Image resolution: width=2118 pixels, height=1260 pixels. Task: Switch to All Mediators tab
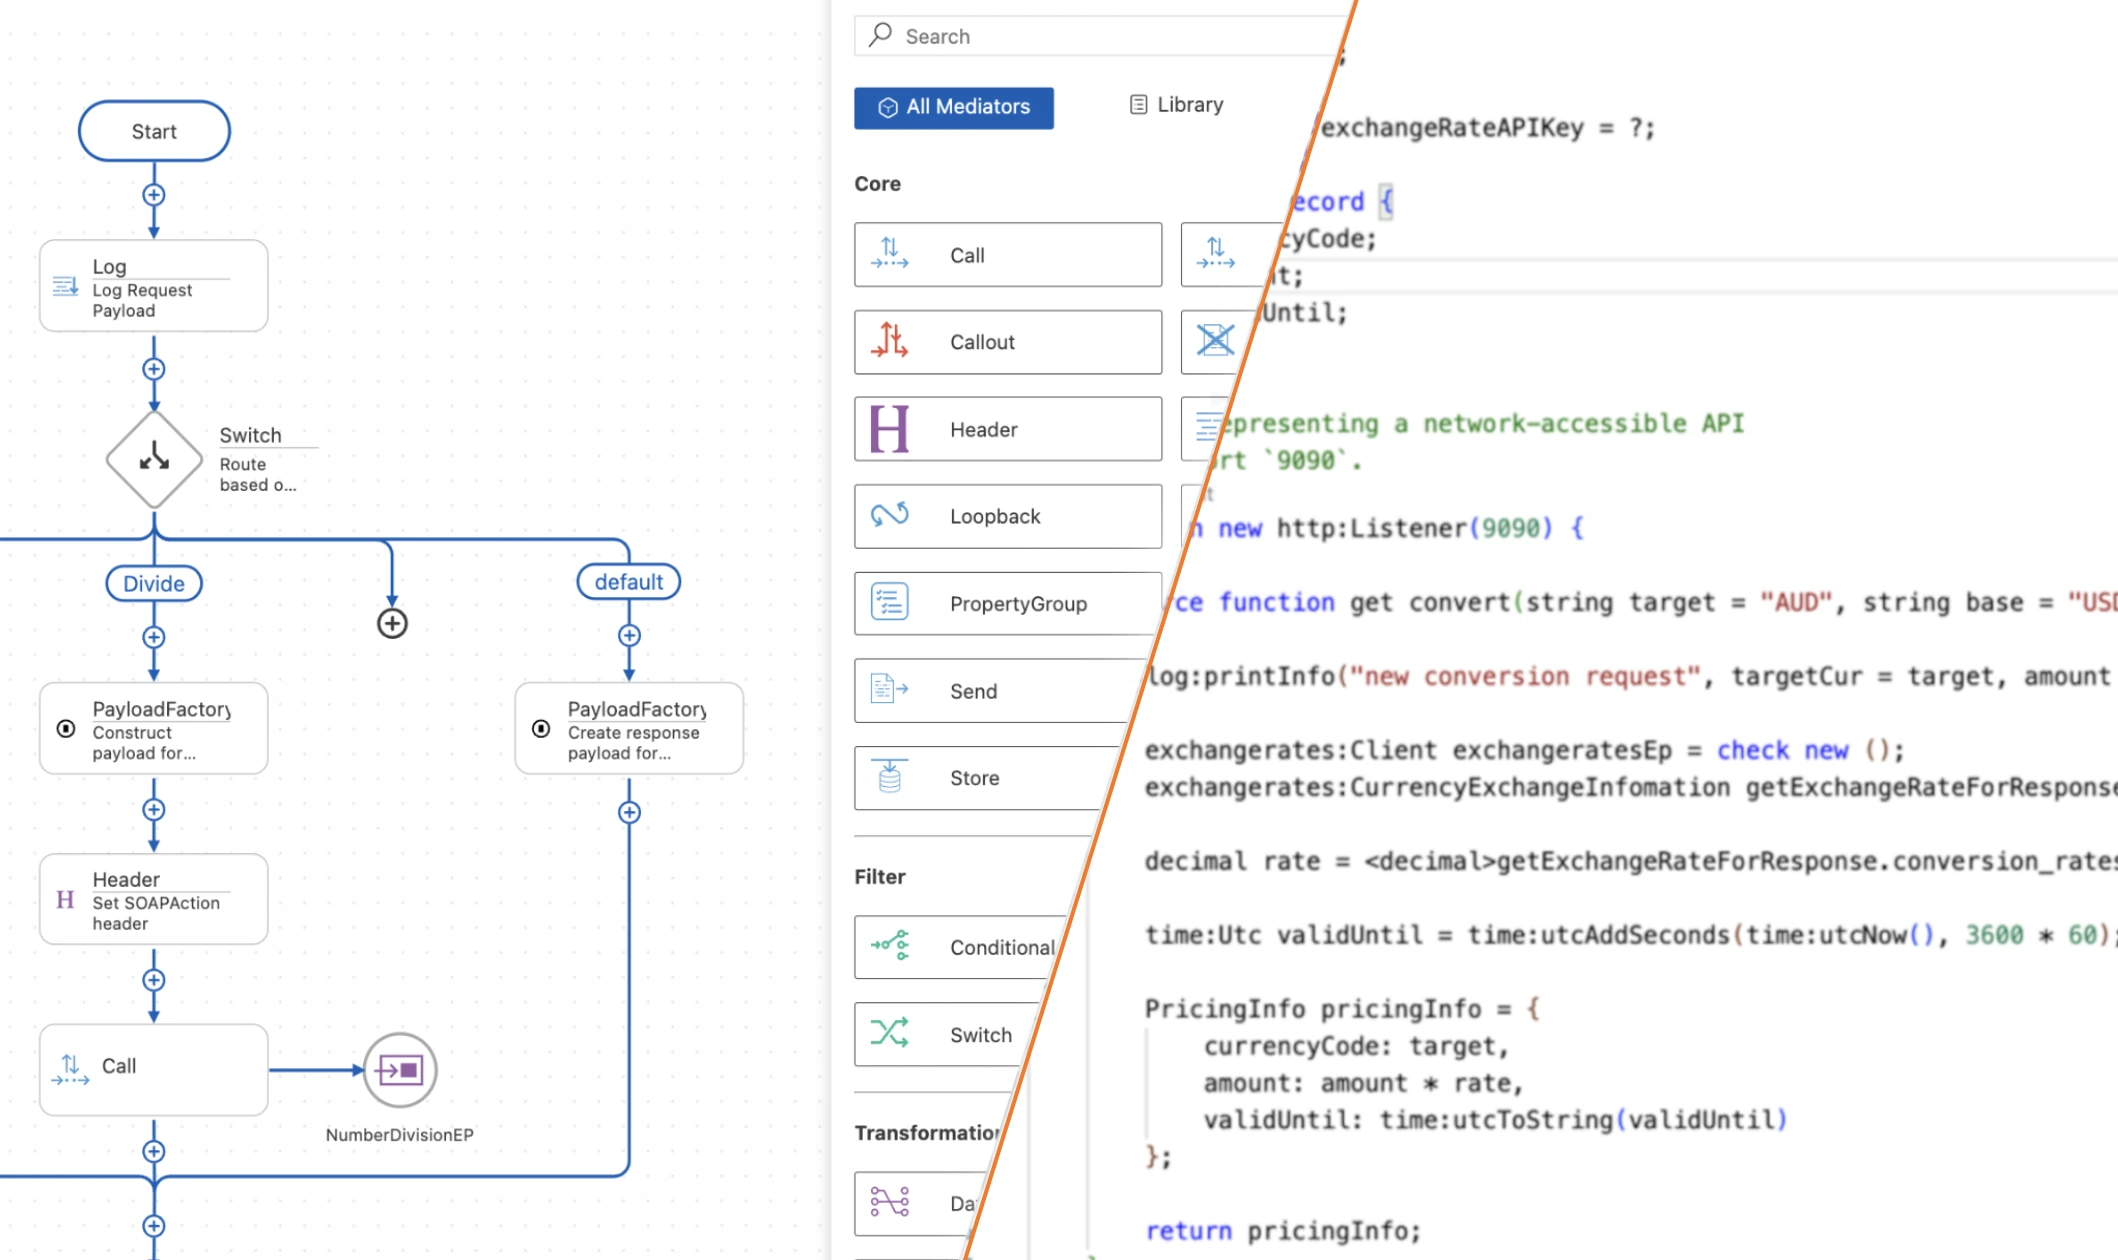954,107
